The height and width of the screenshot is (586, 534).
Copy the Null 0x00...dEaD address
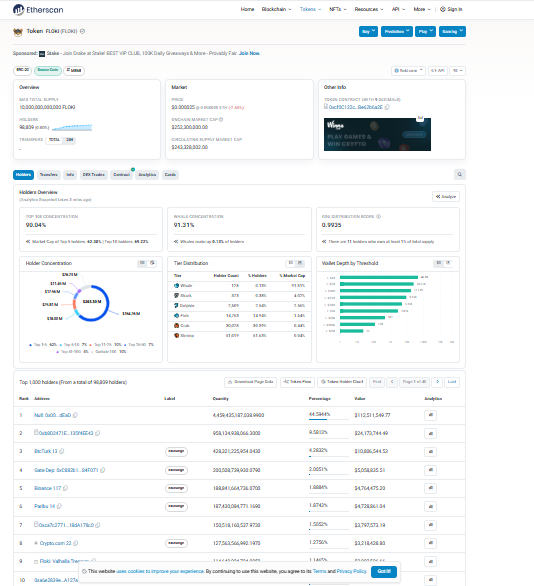(x=75, y=415)
